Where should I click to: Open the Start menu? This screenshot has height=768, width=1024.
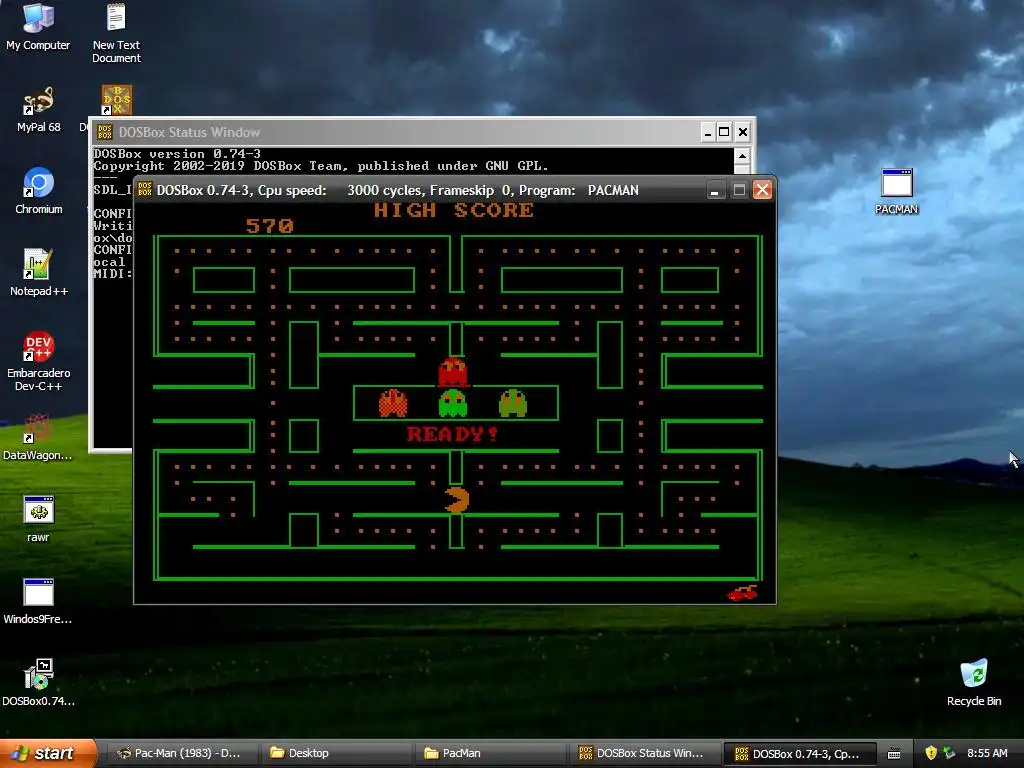(x=48, y=753)
